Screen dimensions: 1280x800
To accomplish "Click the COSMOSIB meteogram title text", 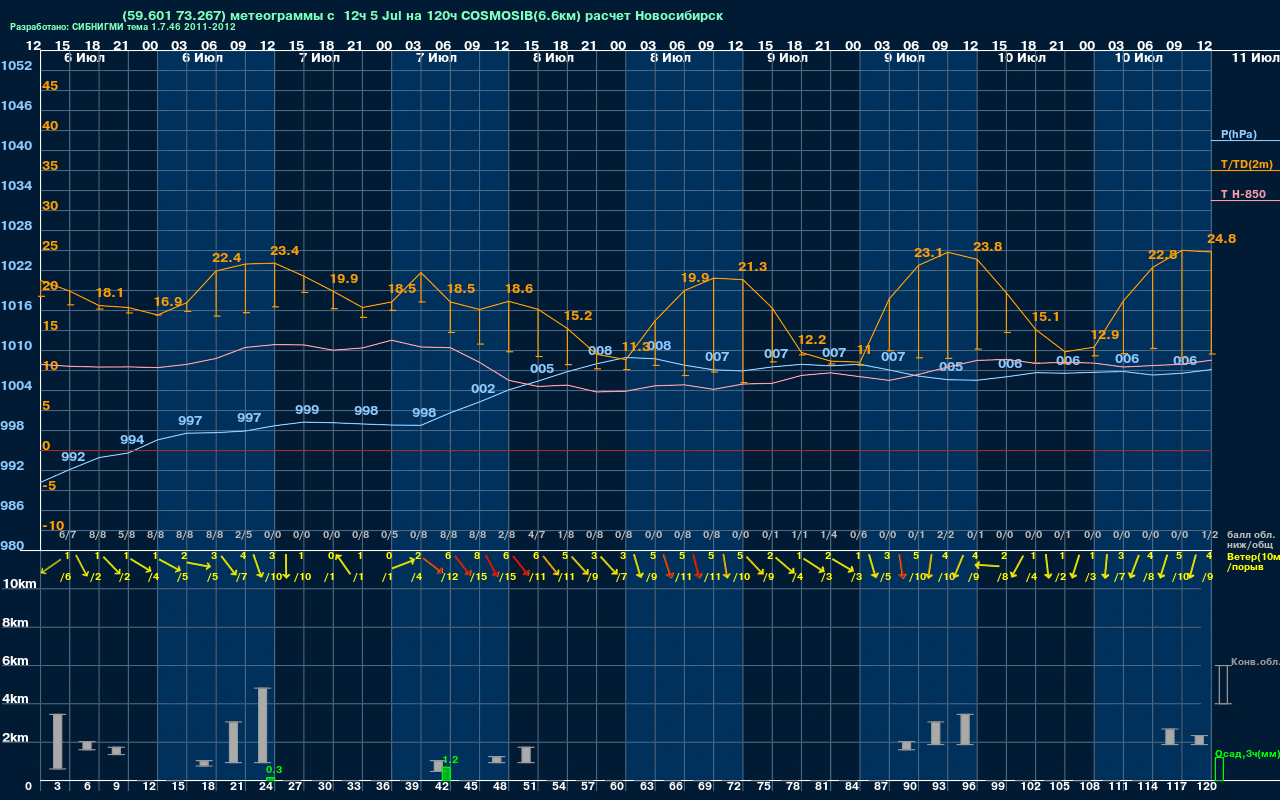I will 422,15.
